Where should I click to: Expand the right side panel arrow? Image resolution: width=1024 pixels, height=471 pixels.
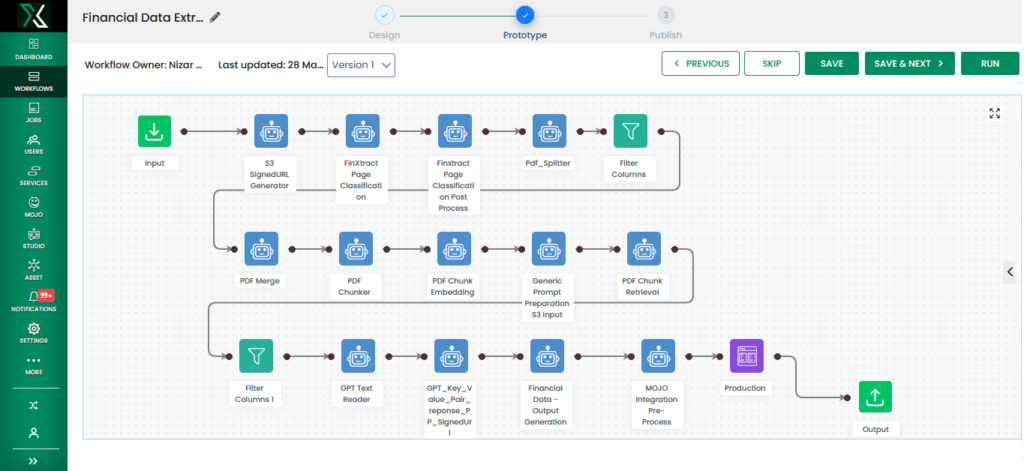tap(1010, 271)
